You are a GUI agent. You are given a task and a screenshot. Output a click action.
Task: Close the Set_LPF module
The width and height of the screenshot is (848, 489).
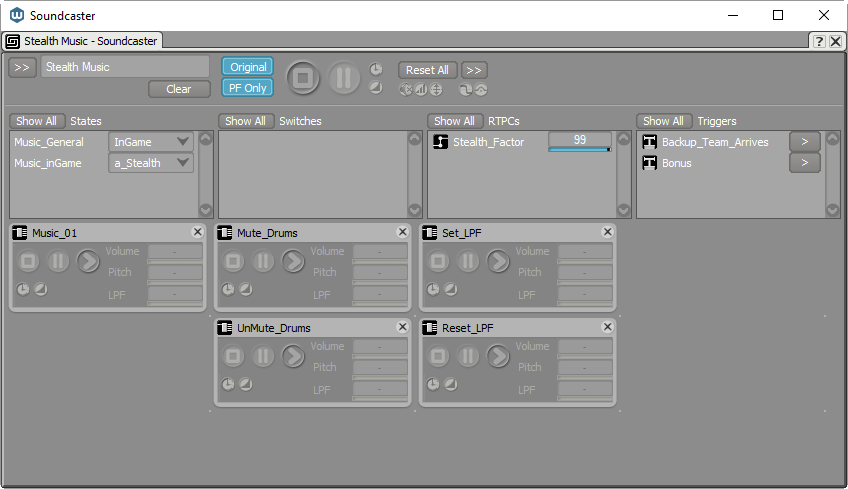coord(607,232)
